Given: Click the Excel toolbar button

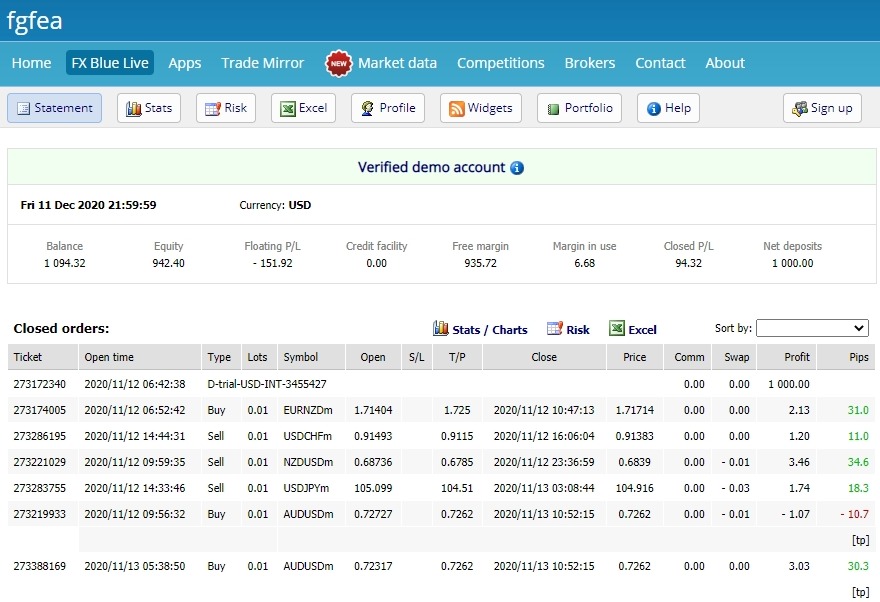Looking at the screenshot, I should coord(303,108).
